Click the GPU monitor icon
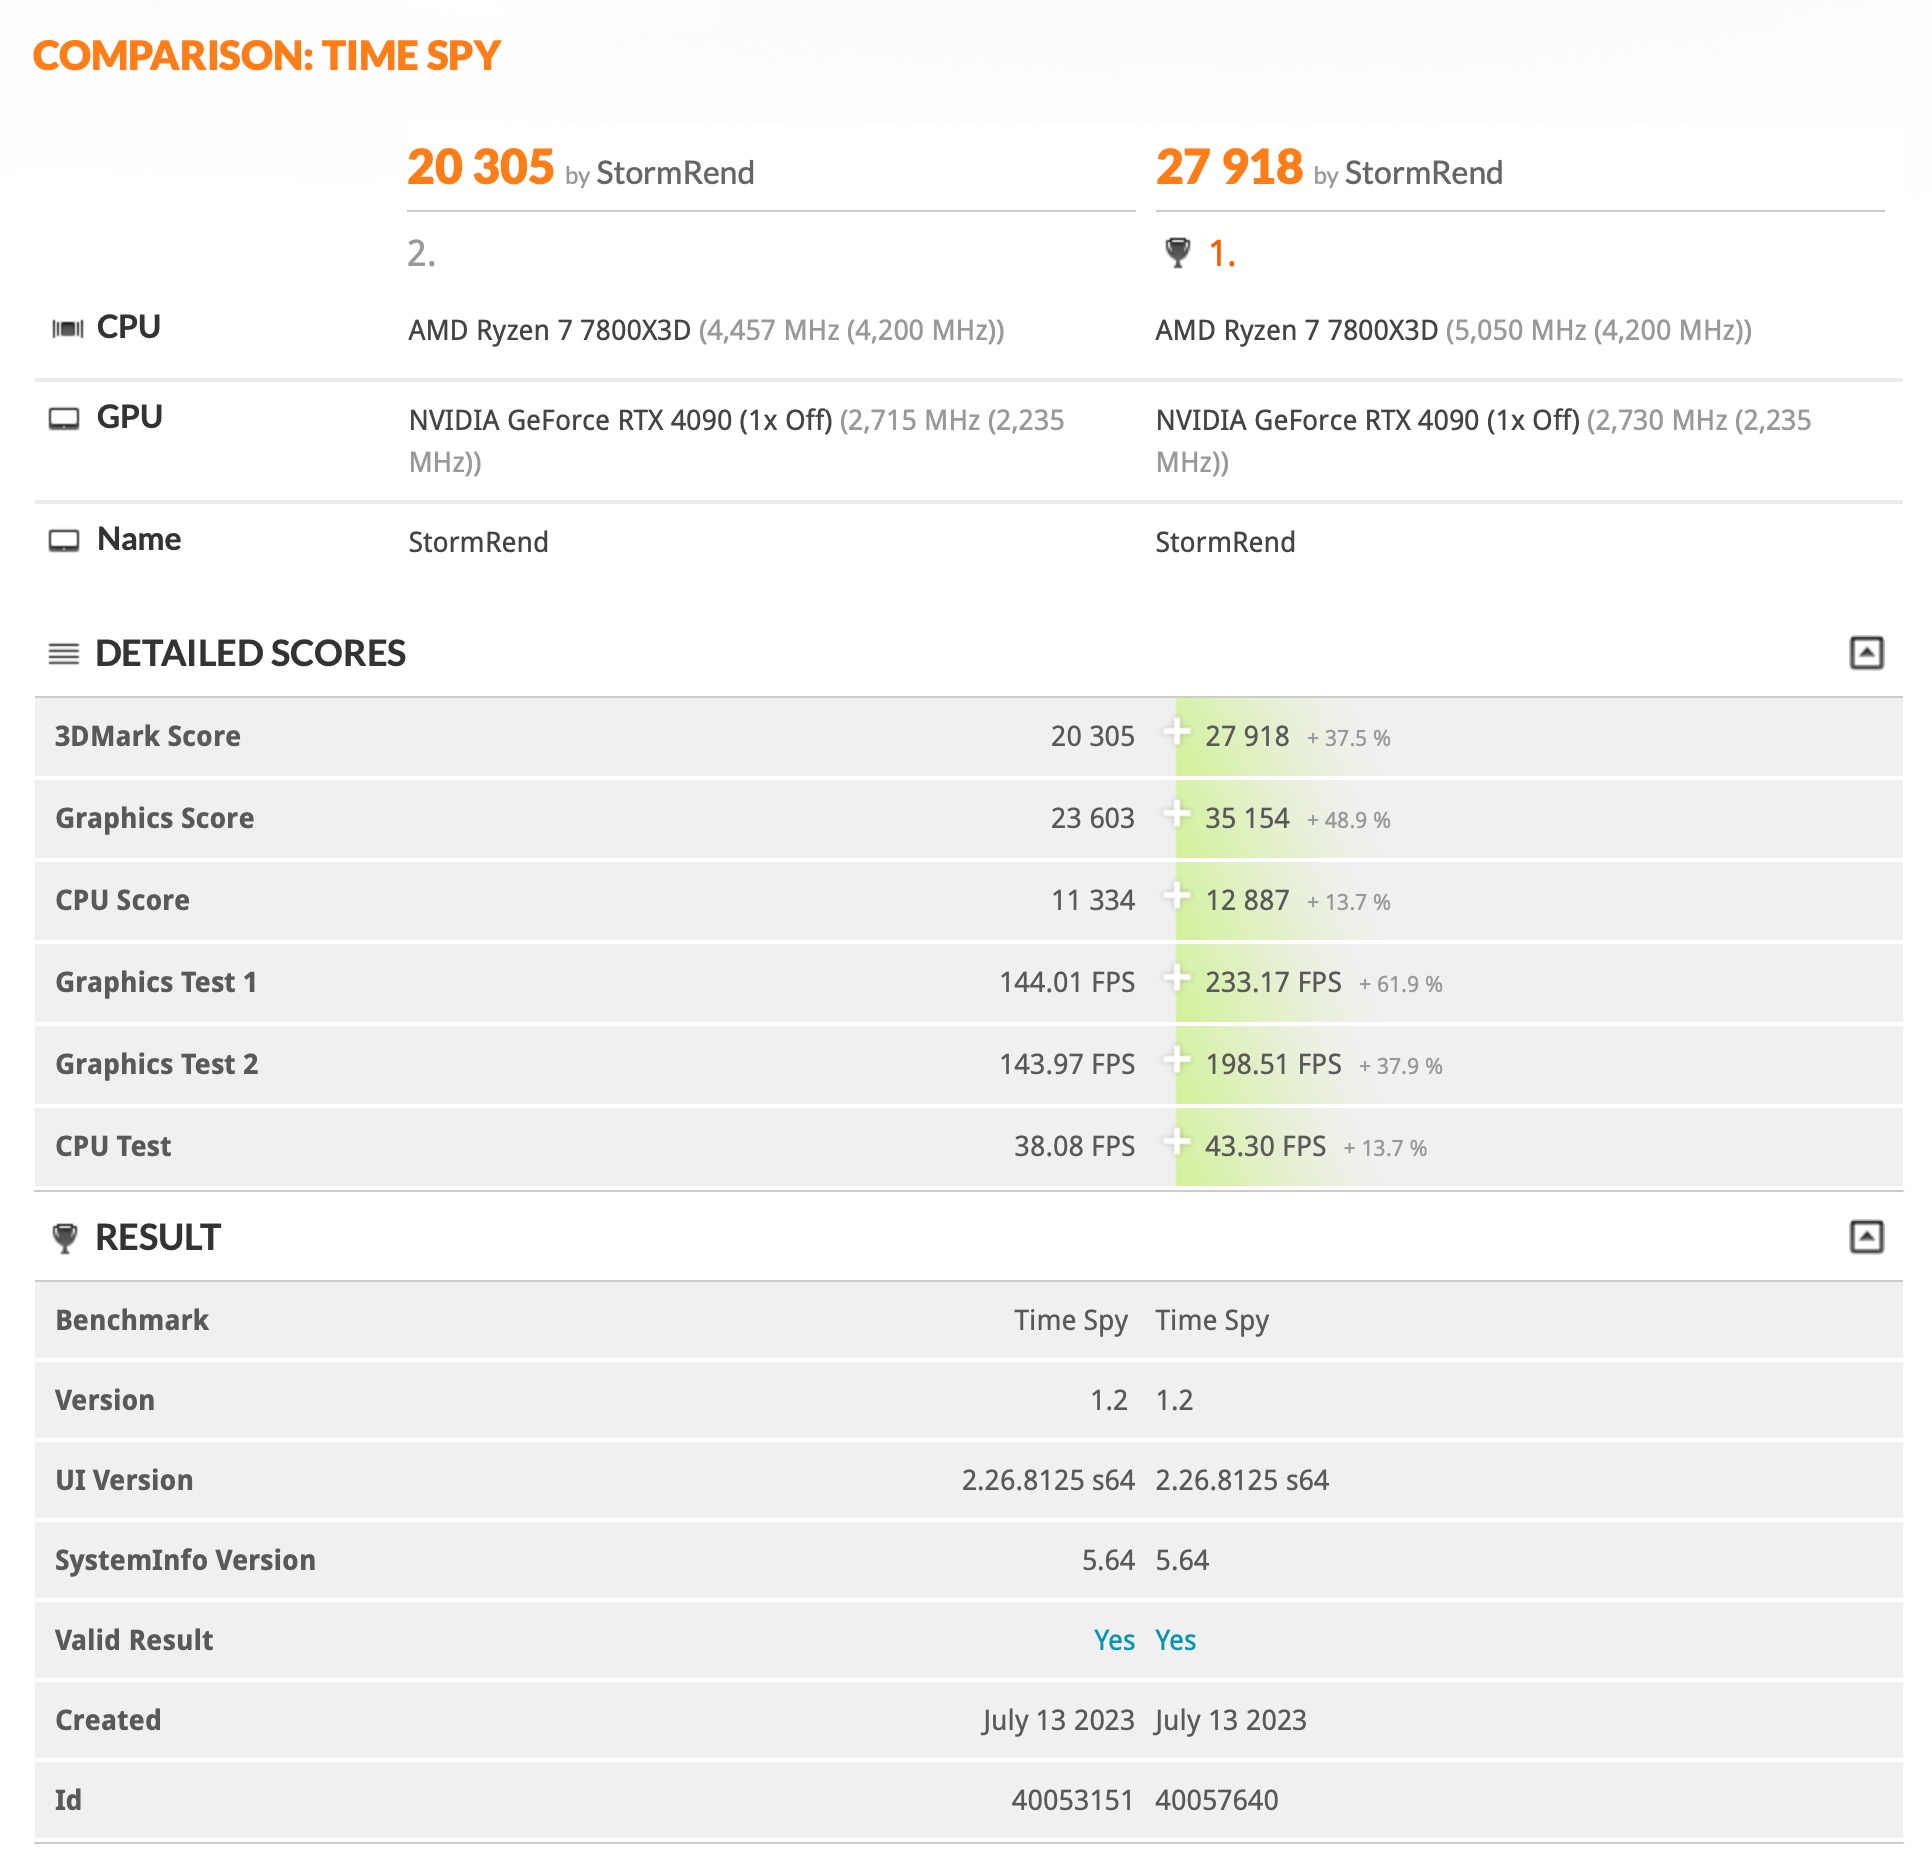The width and height of the screenshot is (1932, 1864). point(64,418)
